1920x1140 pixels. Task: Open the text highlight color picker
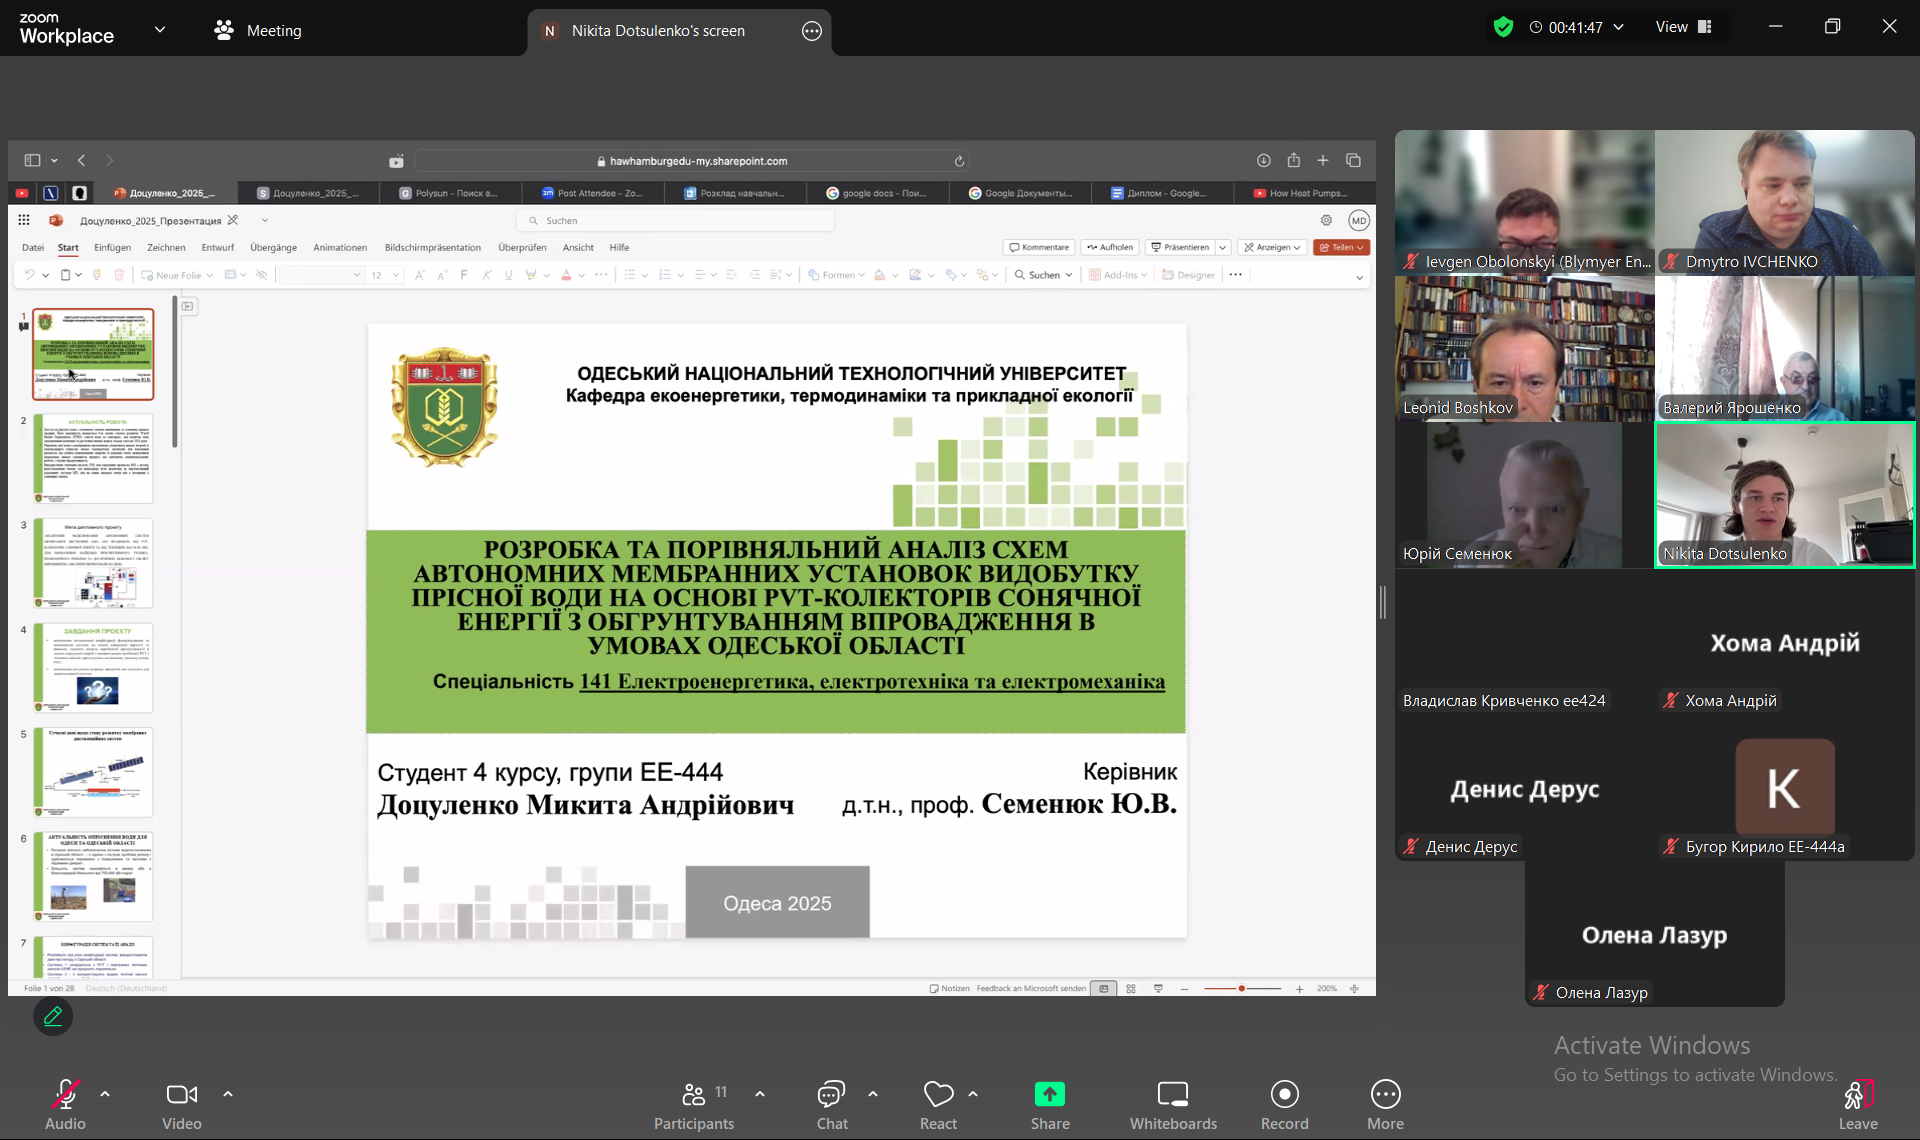tap(531, 275)
